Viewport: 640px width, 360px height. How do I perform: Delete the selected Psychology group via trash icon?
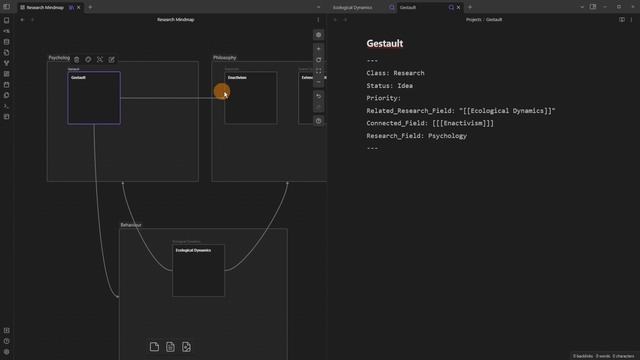(77, 60)
